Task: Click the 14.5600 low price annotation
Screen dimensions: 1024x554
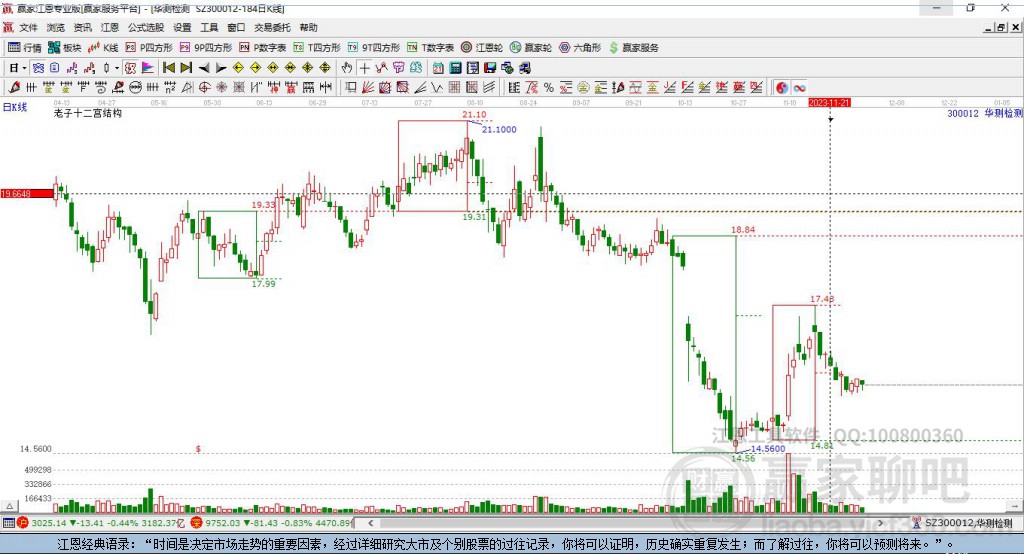Action: 768,448
